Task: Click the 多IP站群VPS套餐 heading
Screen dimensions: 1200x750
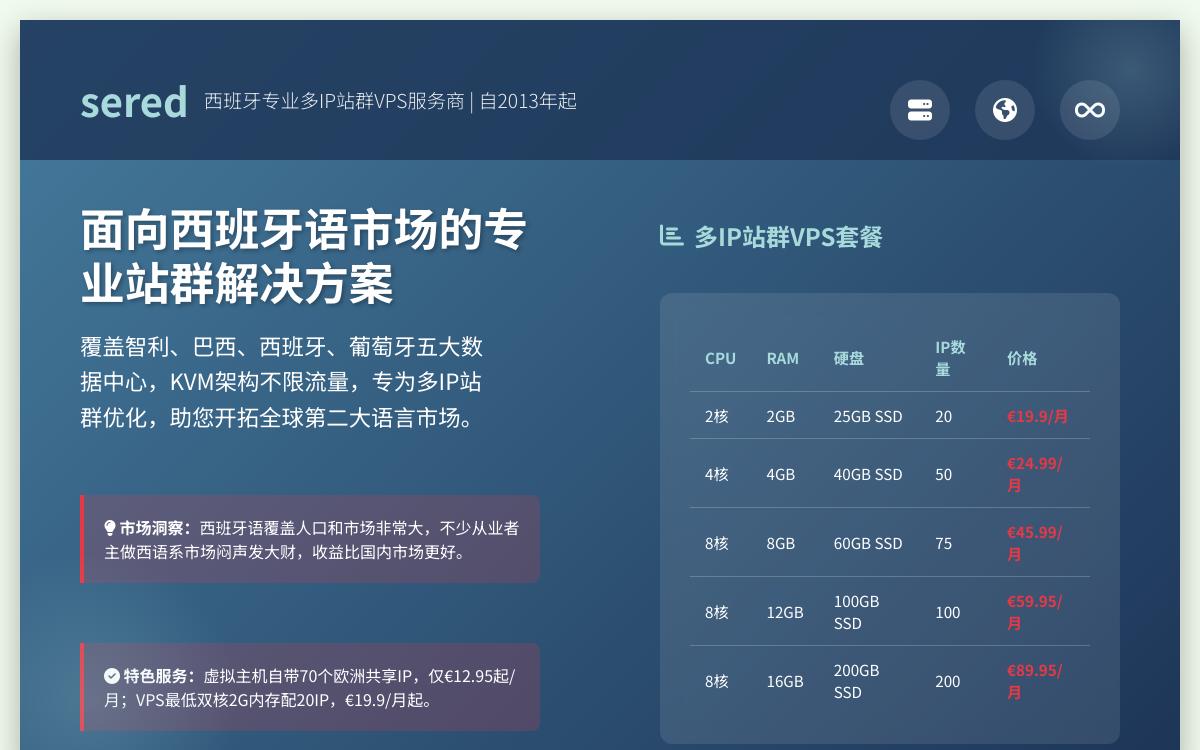Action: pyautogui.click(x=789, y=237)
